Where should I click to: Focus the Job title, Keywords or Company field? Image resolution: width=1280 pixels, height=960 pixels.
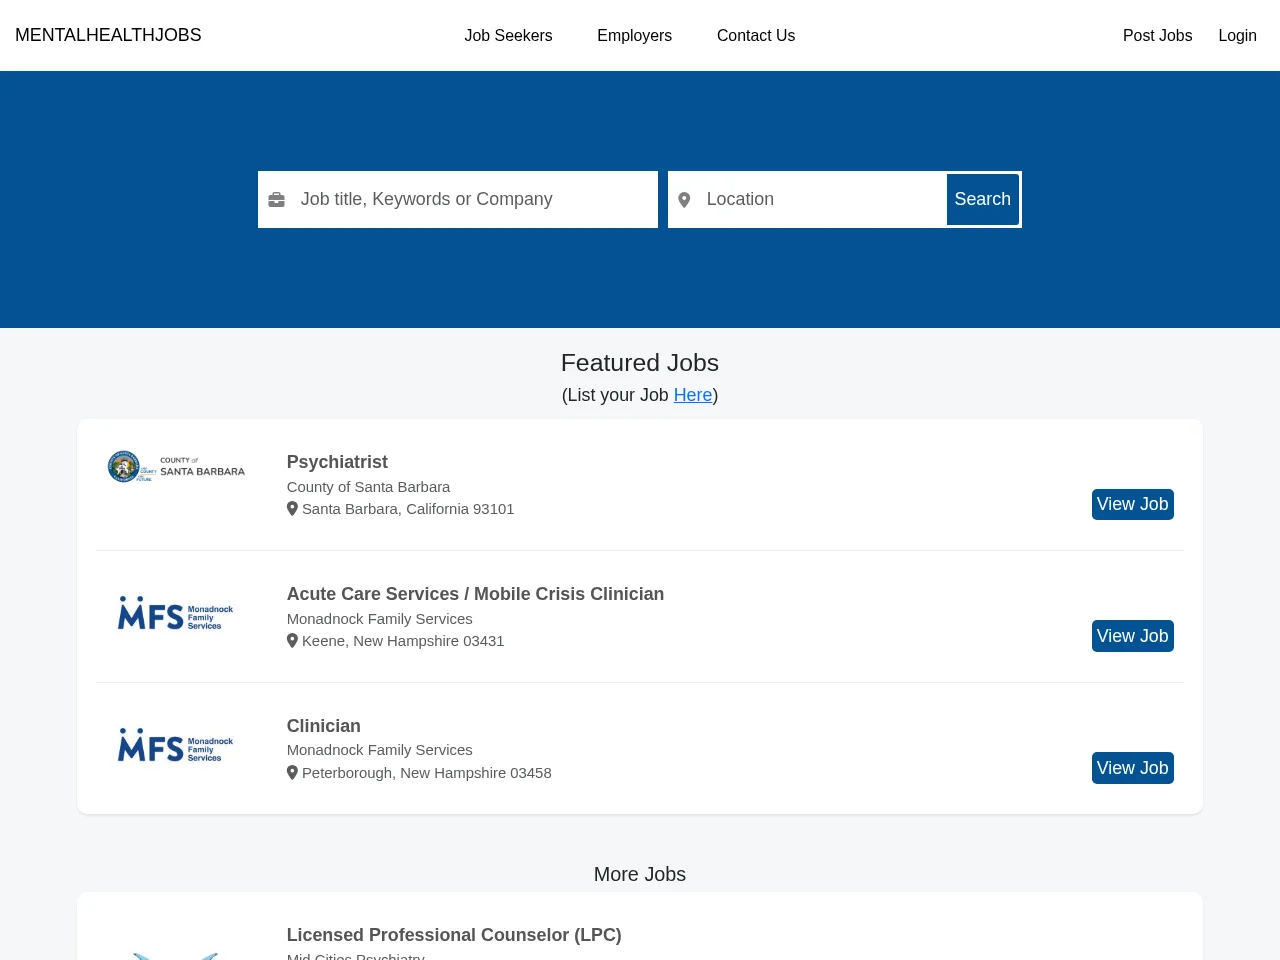pos(458,199)
